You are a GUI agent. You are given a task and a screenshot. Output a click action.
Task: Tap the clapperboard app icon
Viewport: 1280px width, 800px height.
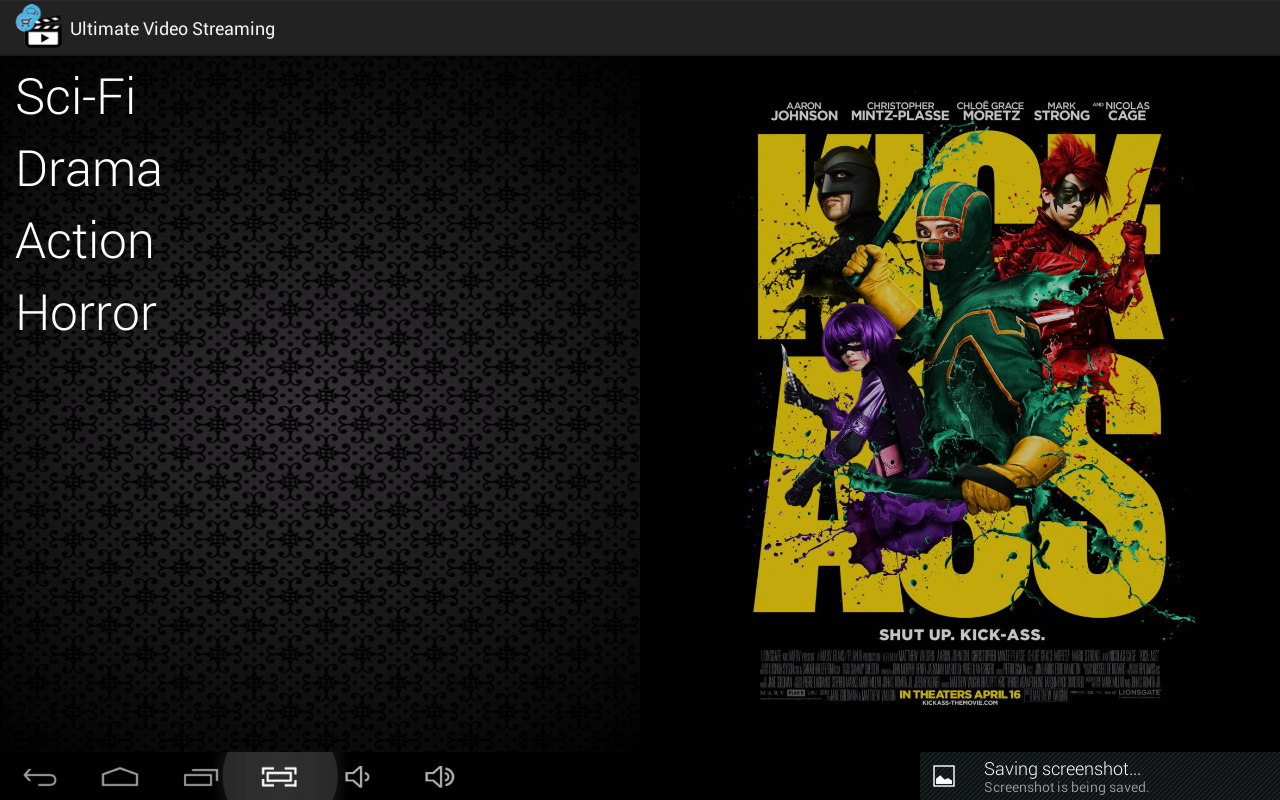39,27
